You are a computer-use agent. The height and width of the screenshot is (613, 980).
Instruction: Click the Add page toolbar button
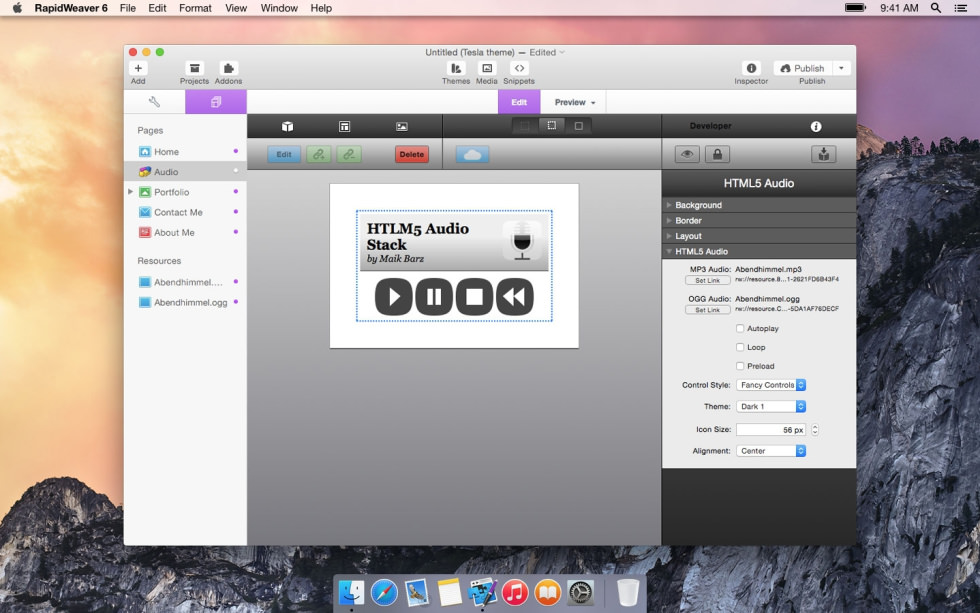138,69
